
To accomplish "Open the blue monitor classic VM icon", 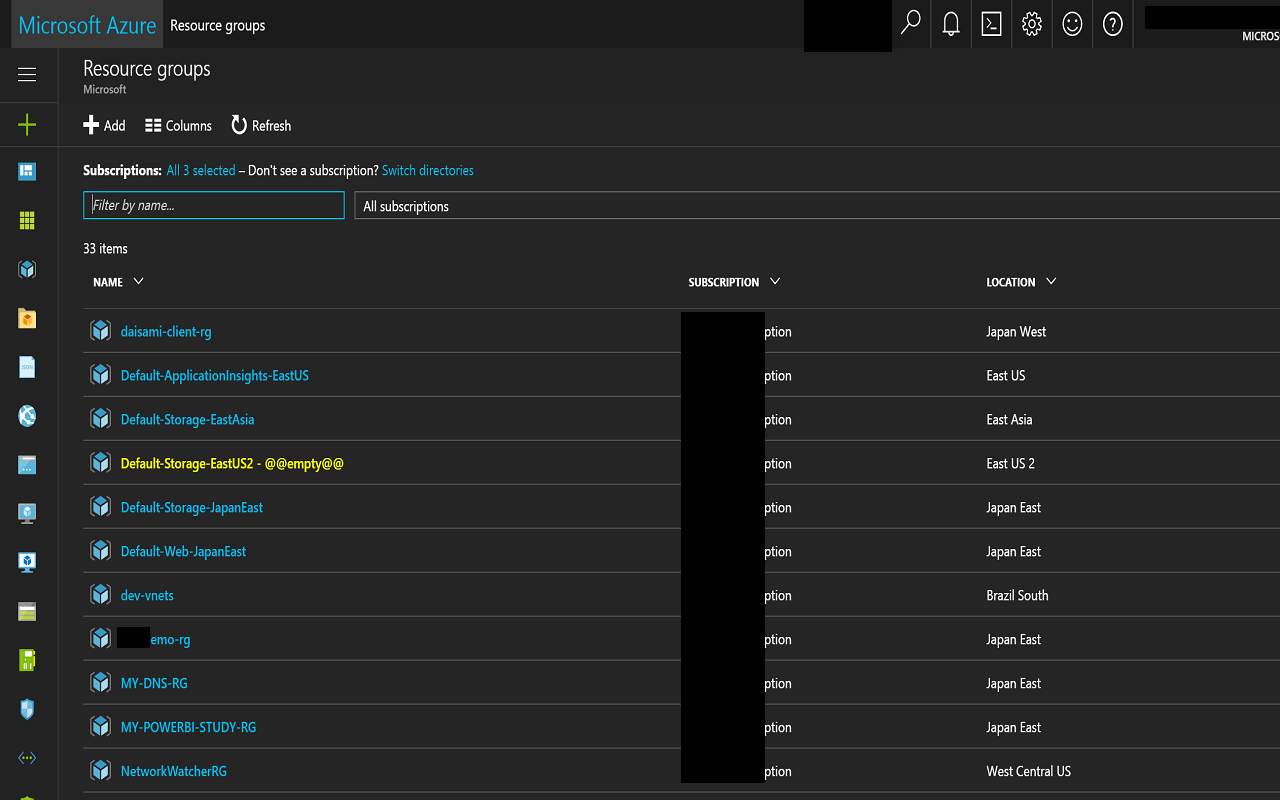I will point(27,562).
